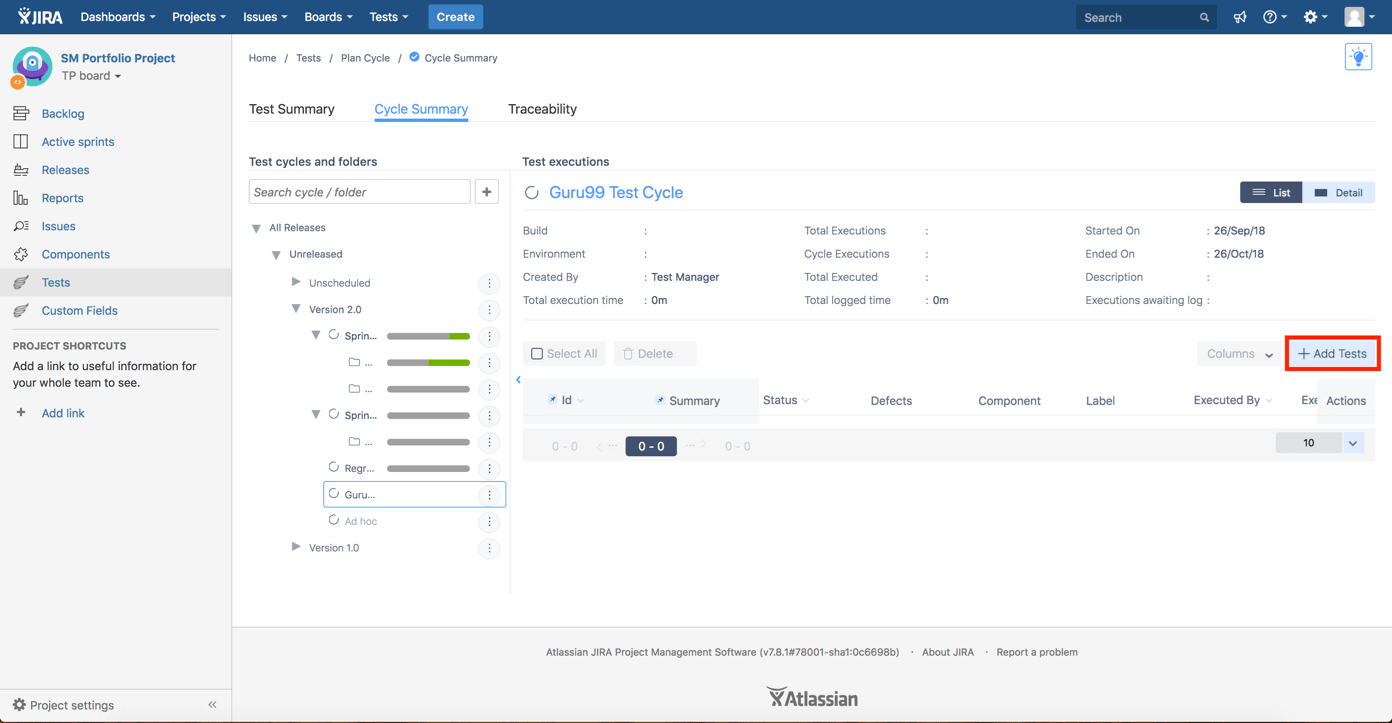The width and height of the screenshot is (1392, 723).
Task: Open the page size dropdown showing 10
Action: tap(1353, 443)
